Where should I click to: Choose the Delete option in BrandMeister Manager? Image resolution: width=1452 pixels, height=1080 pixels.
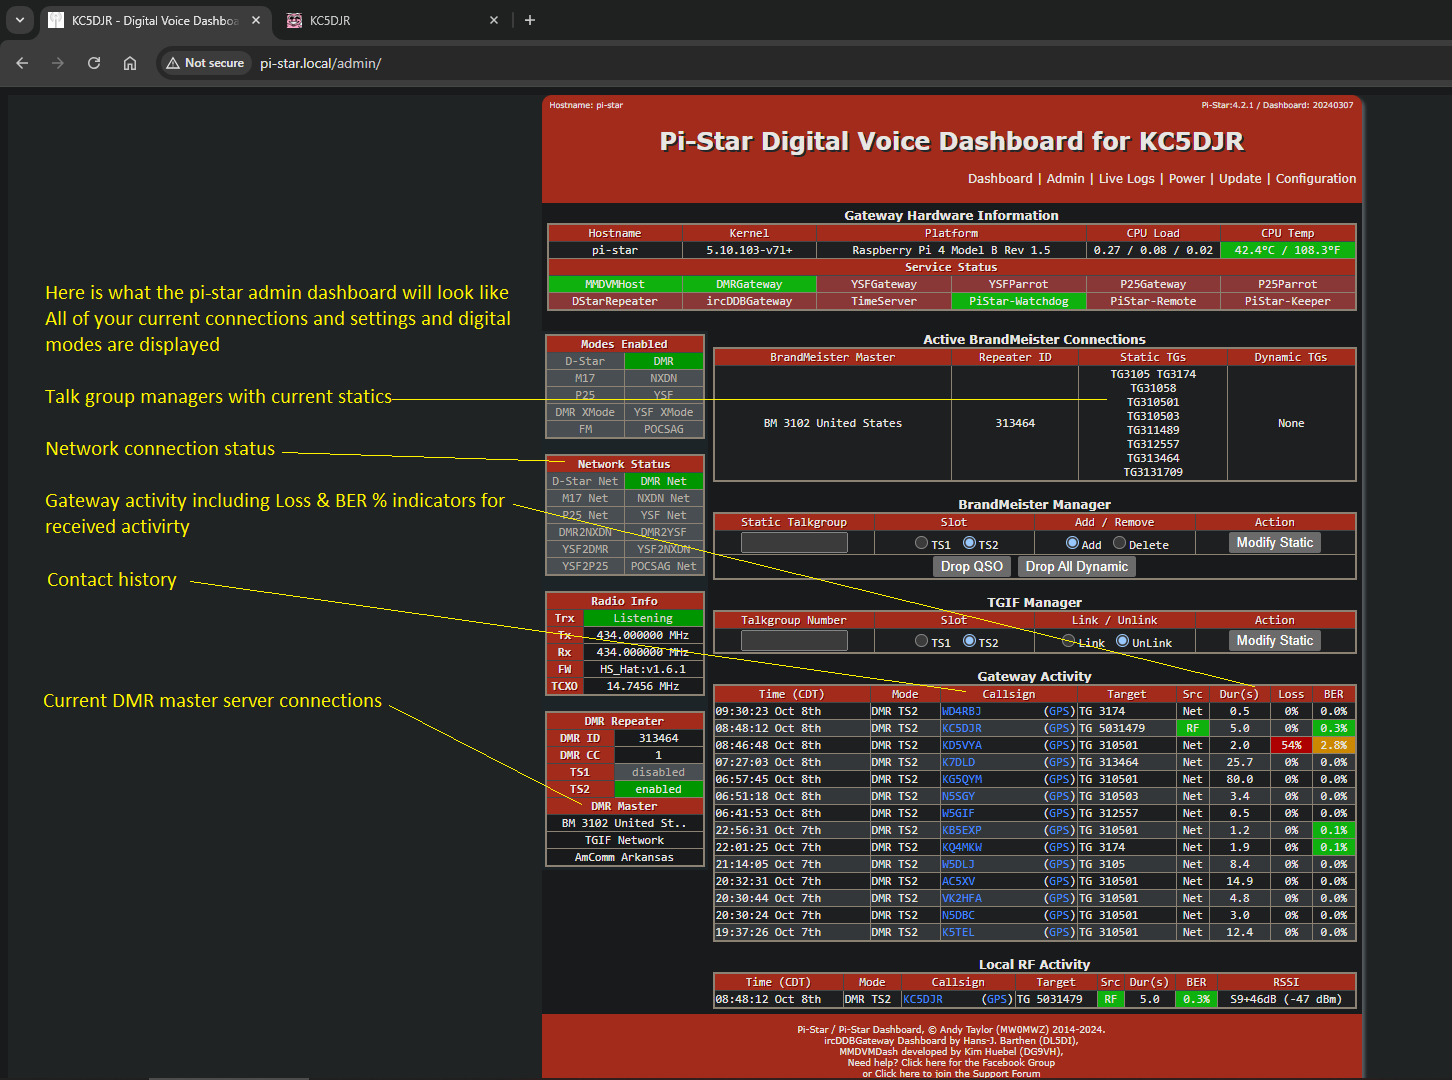[1119, 543]
